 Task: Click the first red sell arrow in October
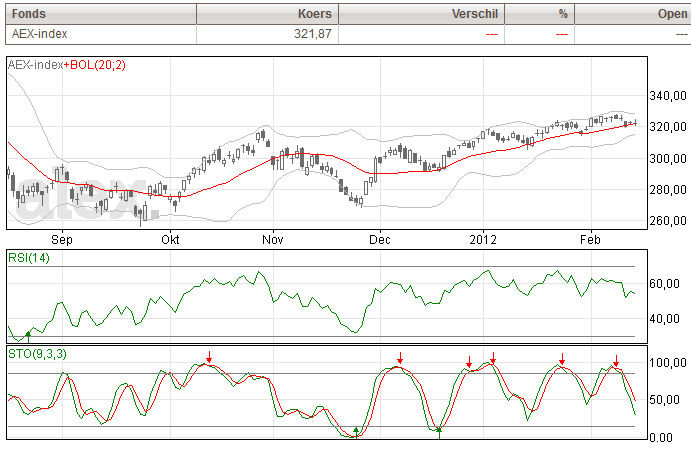click(x=209, y=357)
